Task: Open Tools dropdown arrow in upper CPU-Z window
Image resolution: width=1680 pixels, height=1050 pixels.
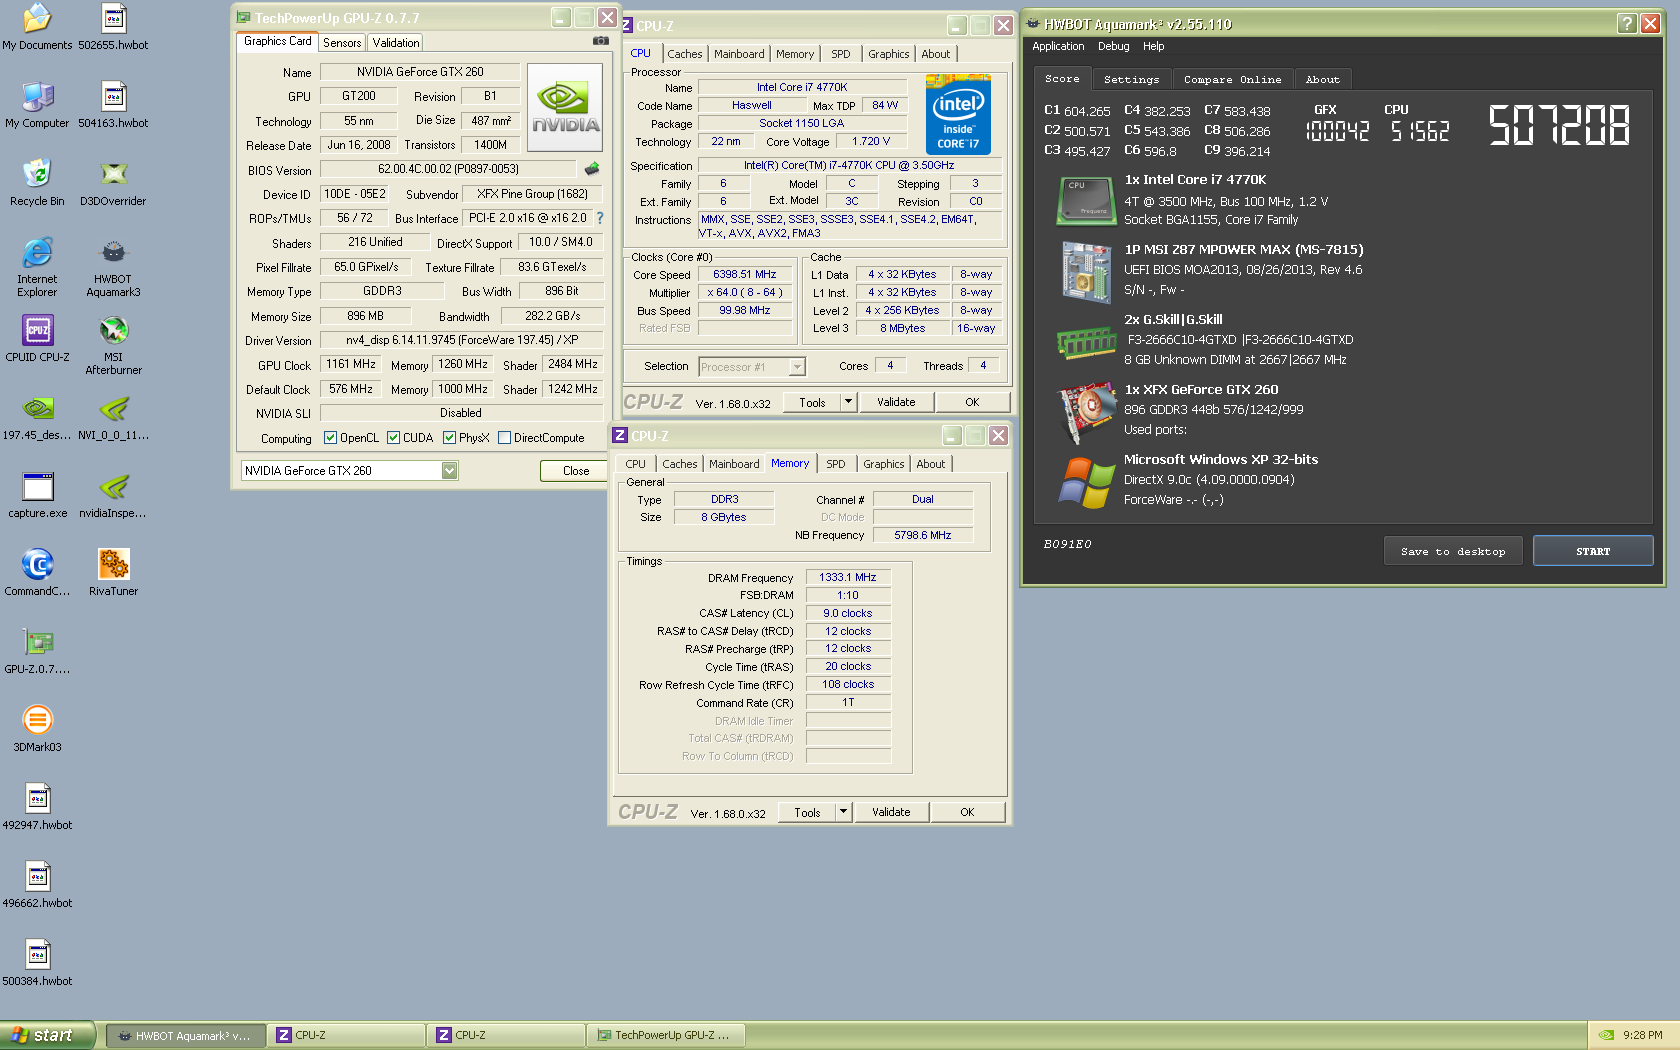Action: (x=848, y=402)
